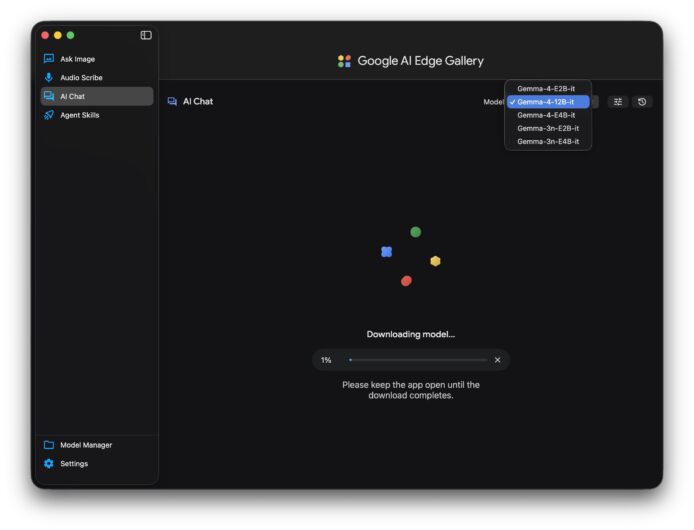Click the keep the app open notice
694x530 pixels.
411,390
